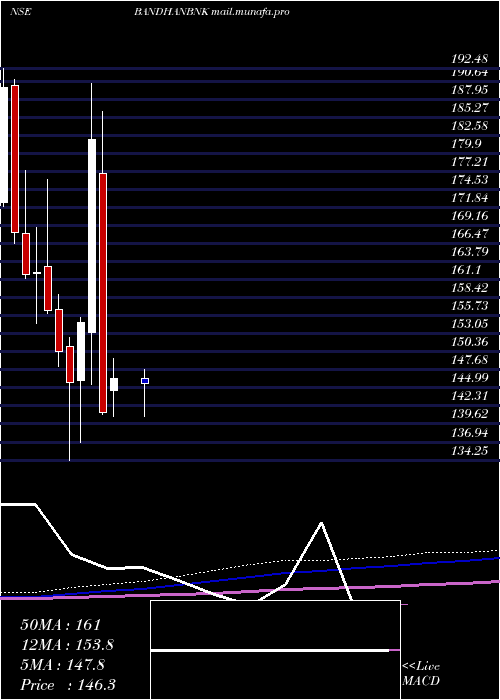Click the <<Live MACD label

click(x=421, y=673)
